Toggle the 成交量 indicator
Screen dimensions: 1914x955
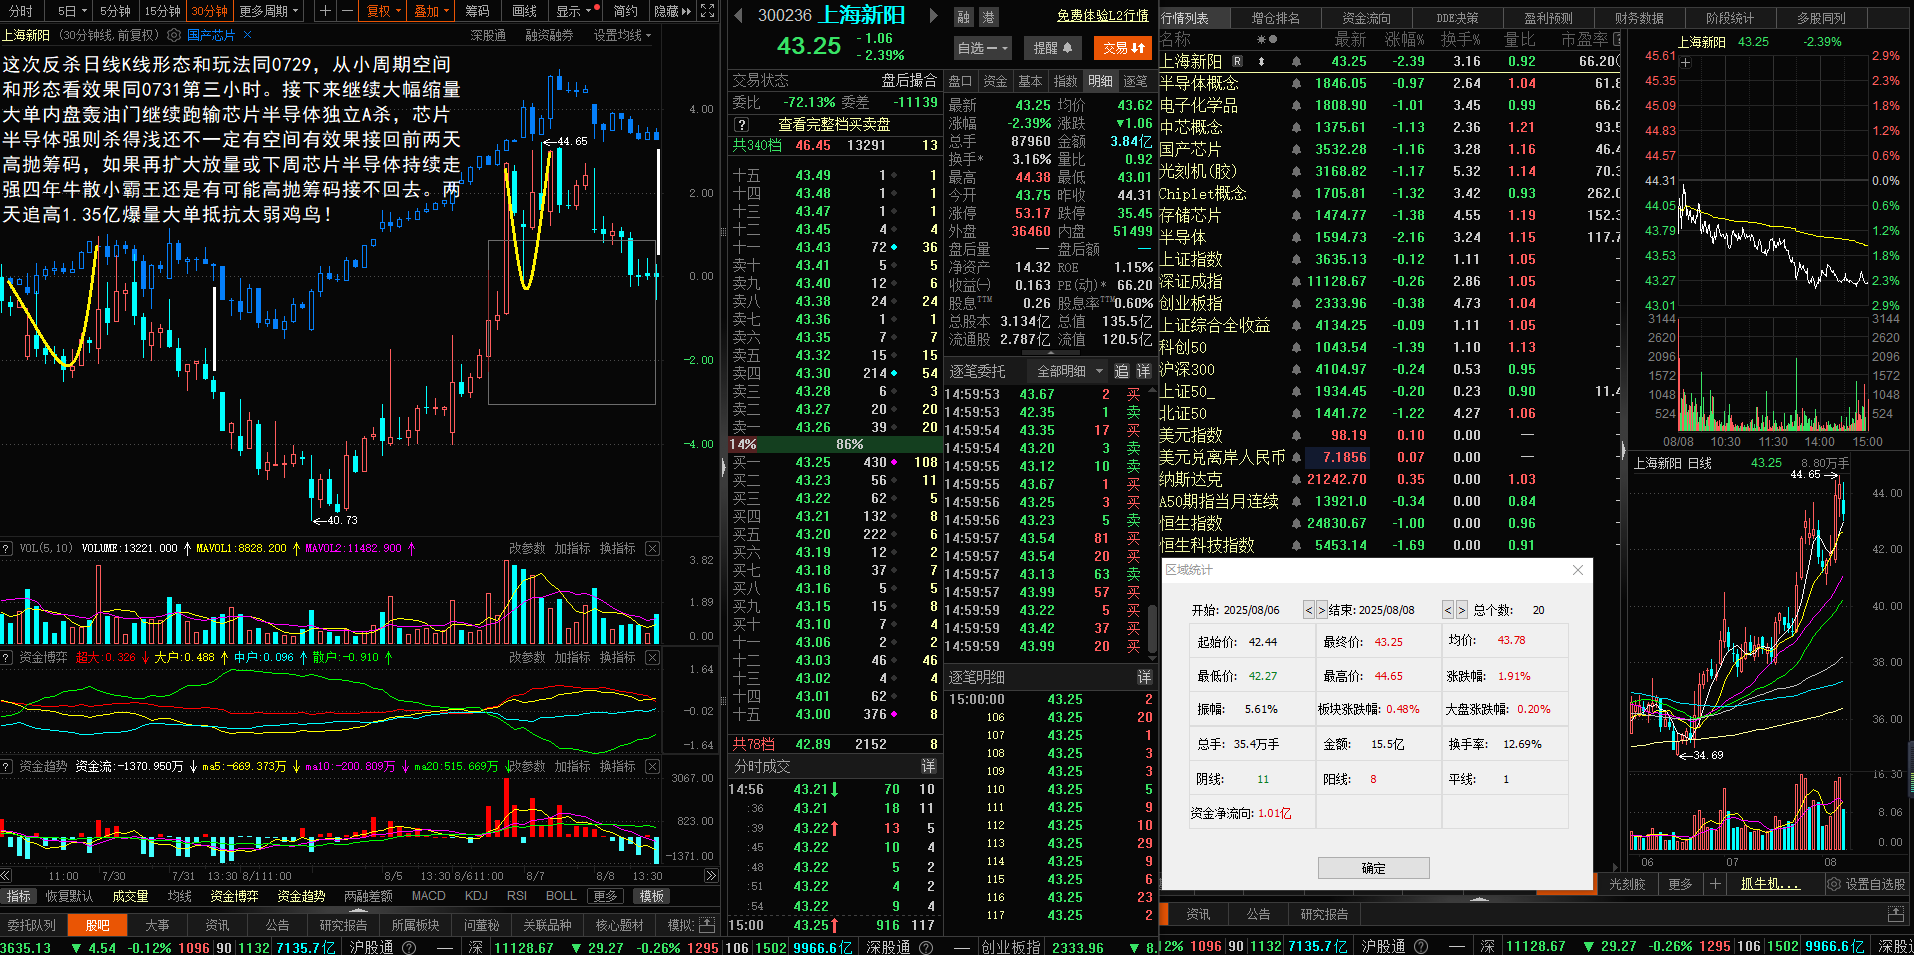[x=130, y=896]
